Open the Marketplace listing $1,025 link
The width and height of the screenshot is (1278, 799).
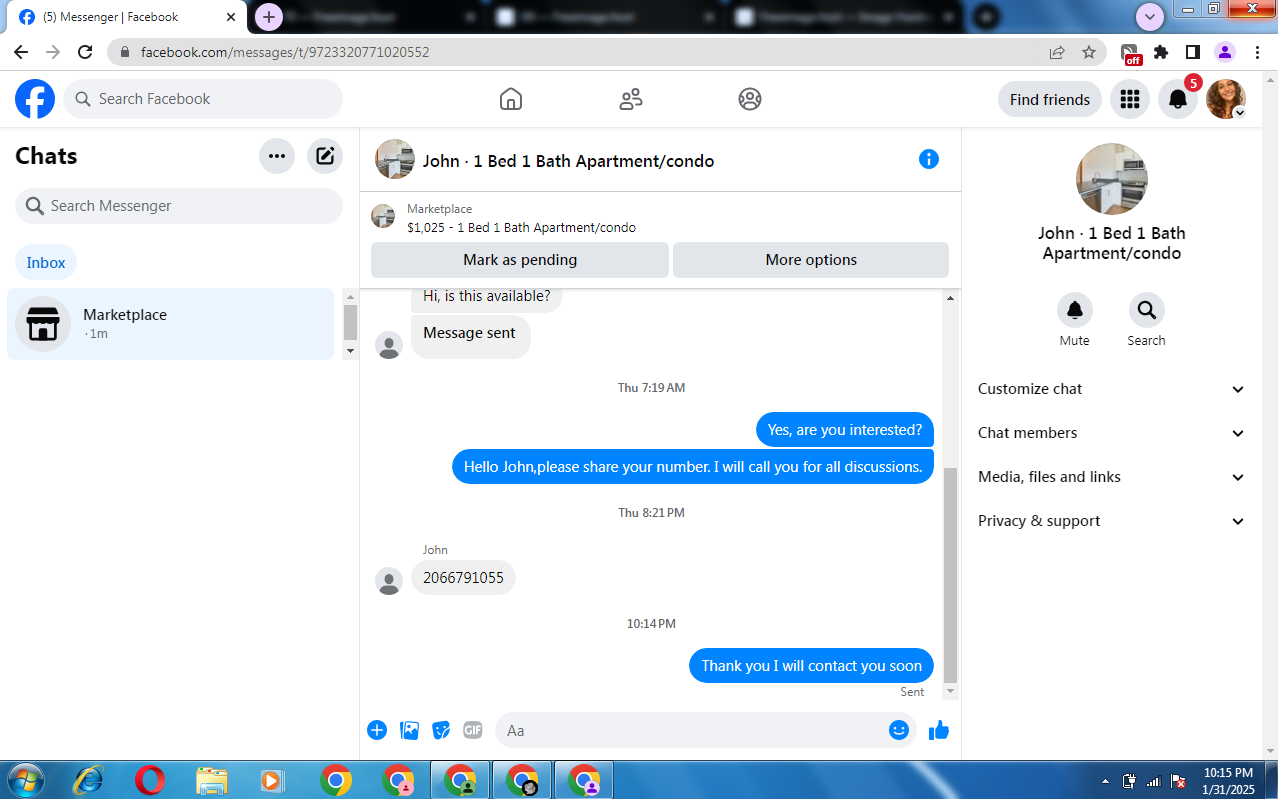click(521, 227)
